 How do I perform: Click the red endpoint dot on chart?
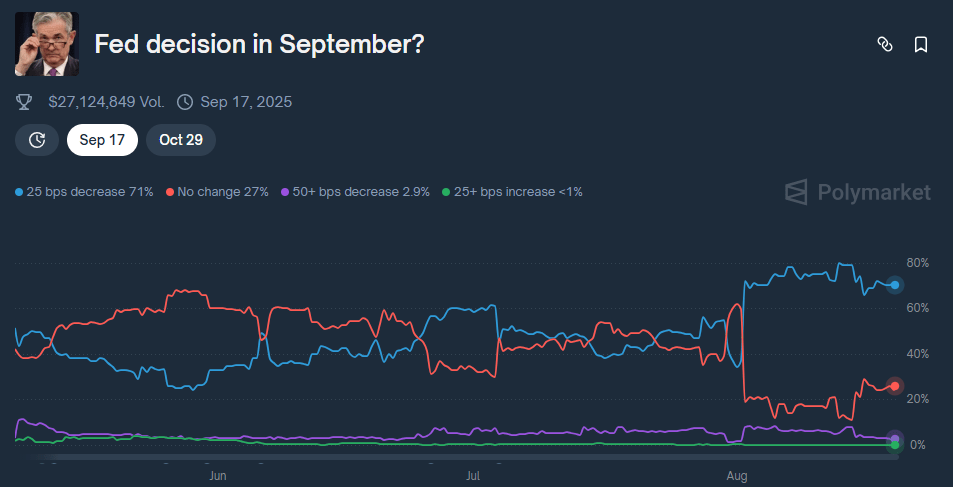896,386
